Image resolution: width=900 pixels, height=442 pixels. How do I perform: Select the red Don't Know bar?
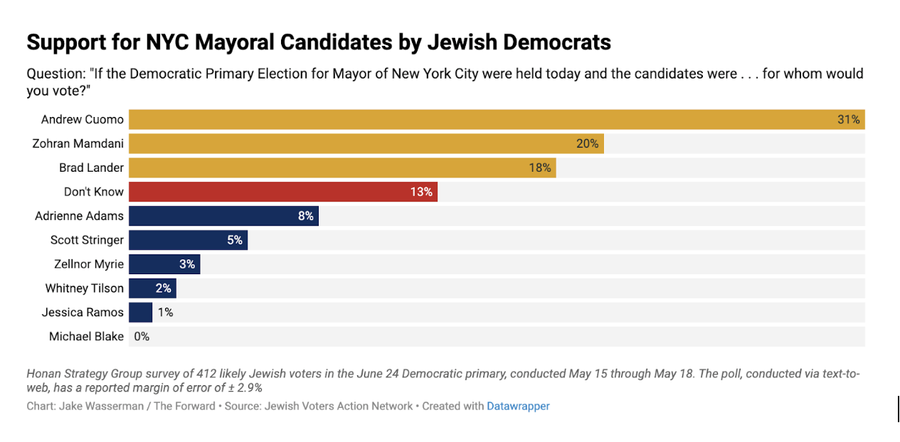pyautogui.click(x=283, y=192)
